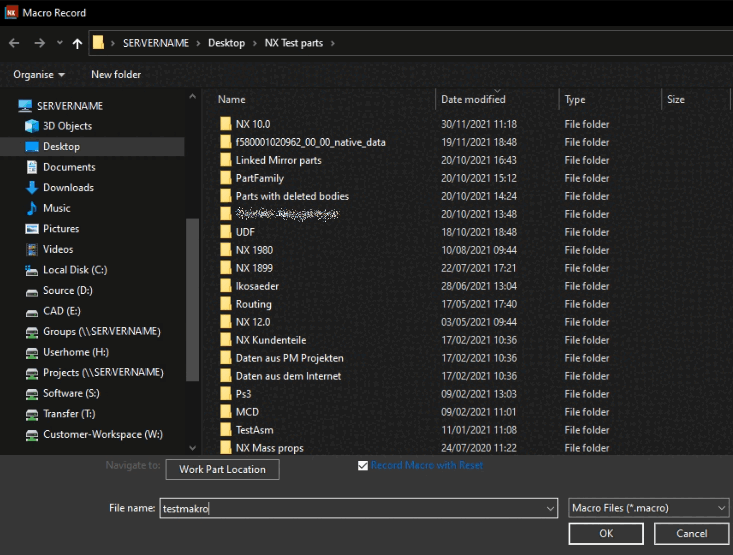Expand chevron after NX Test parts breadcrumb
Viewport: 733px width, 555px height.
pos(333,43)
